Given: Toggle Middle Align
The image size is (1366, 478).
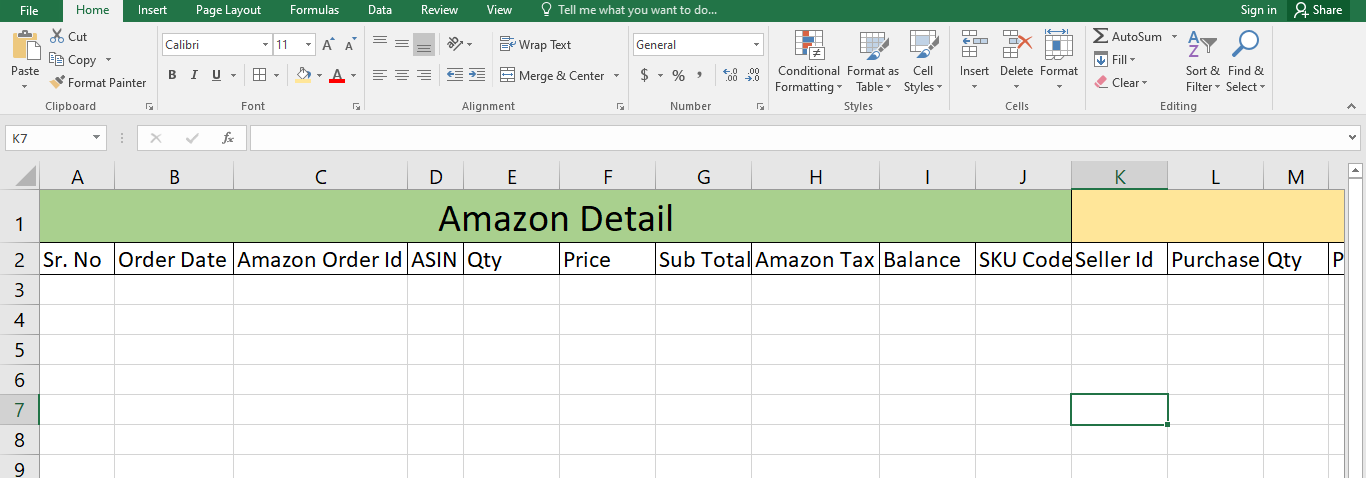Looking at the screenshot, I should pos(402,44).
